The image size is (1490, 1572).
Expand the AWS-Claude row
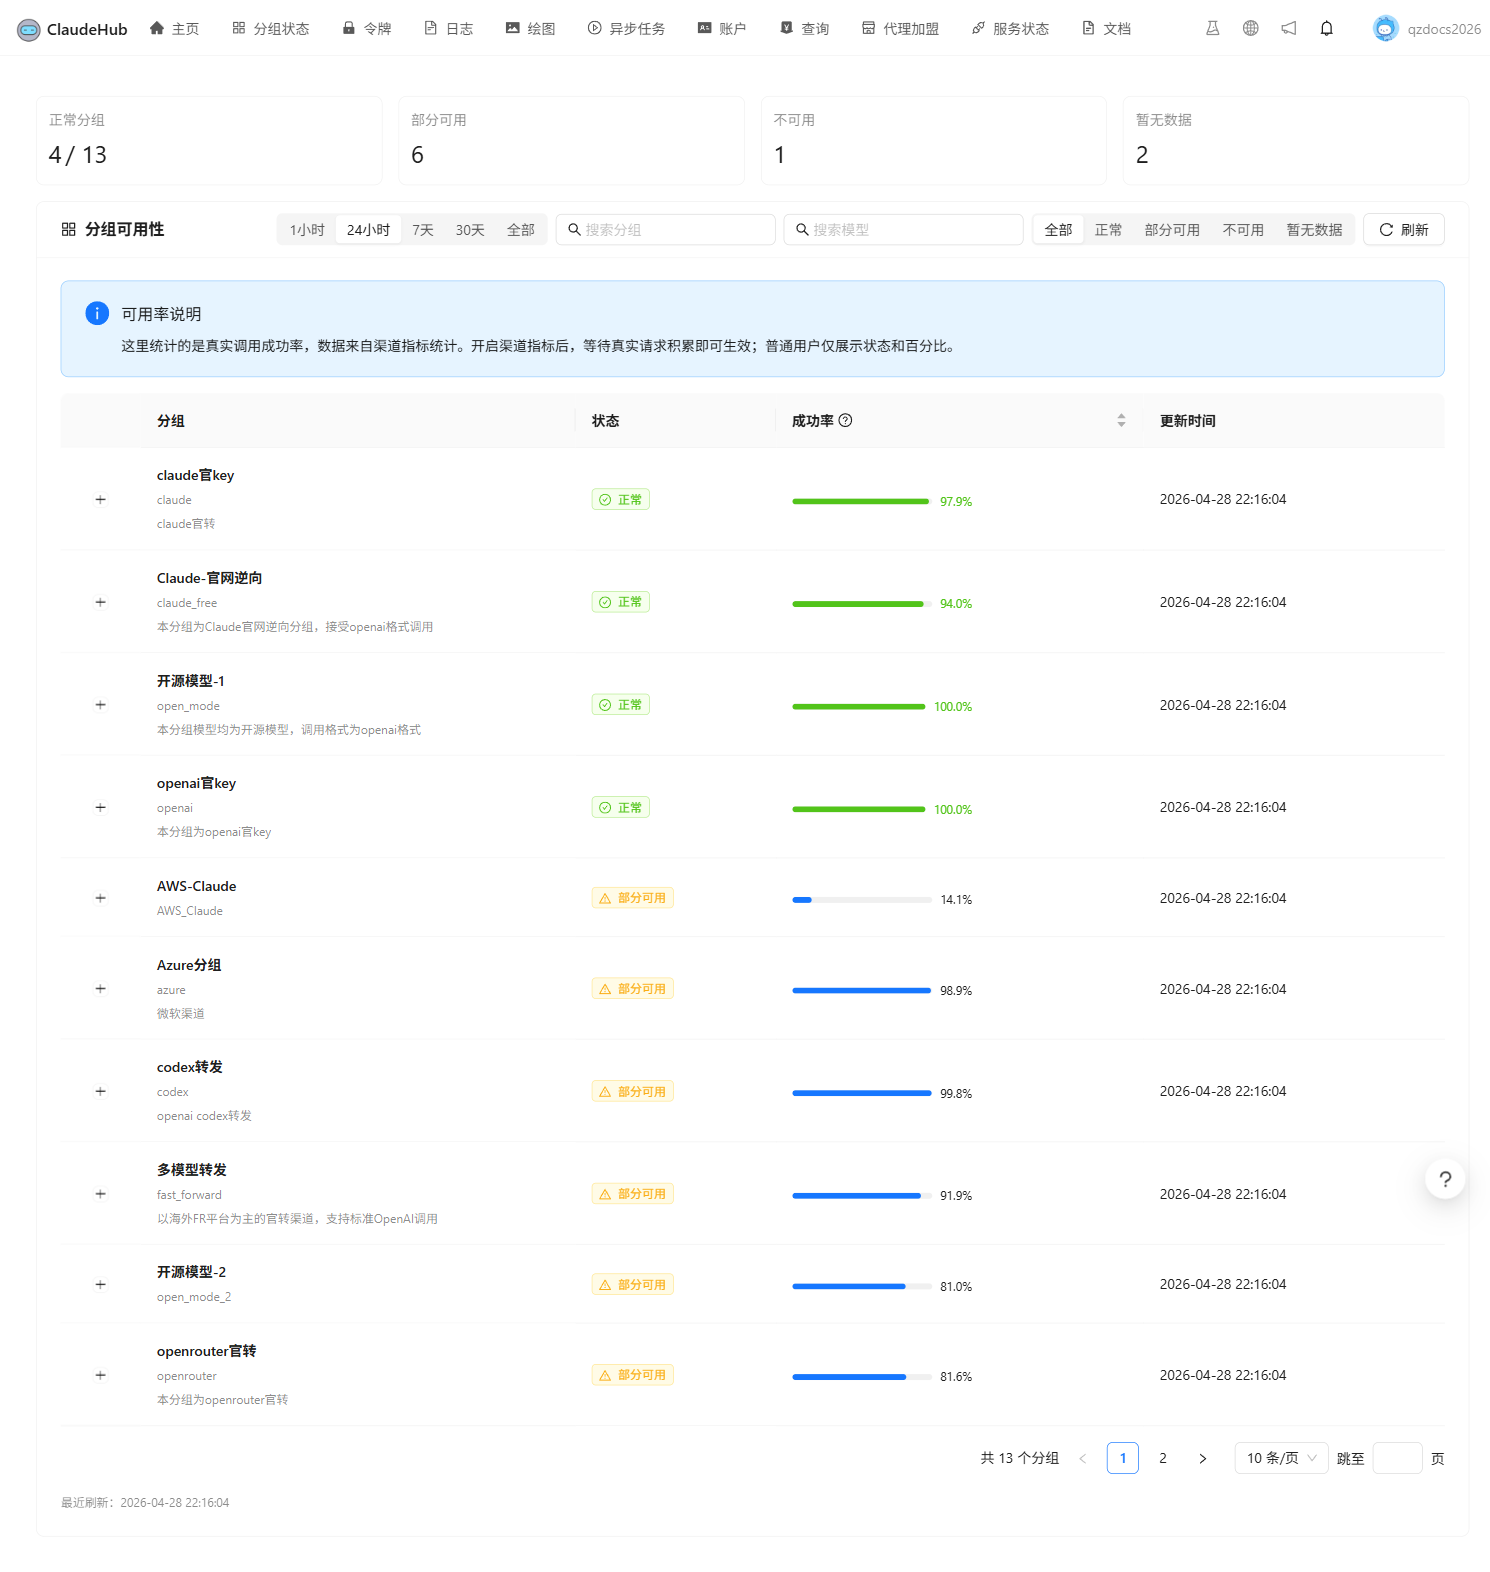click(x=100, y=898)
